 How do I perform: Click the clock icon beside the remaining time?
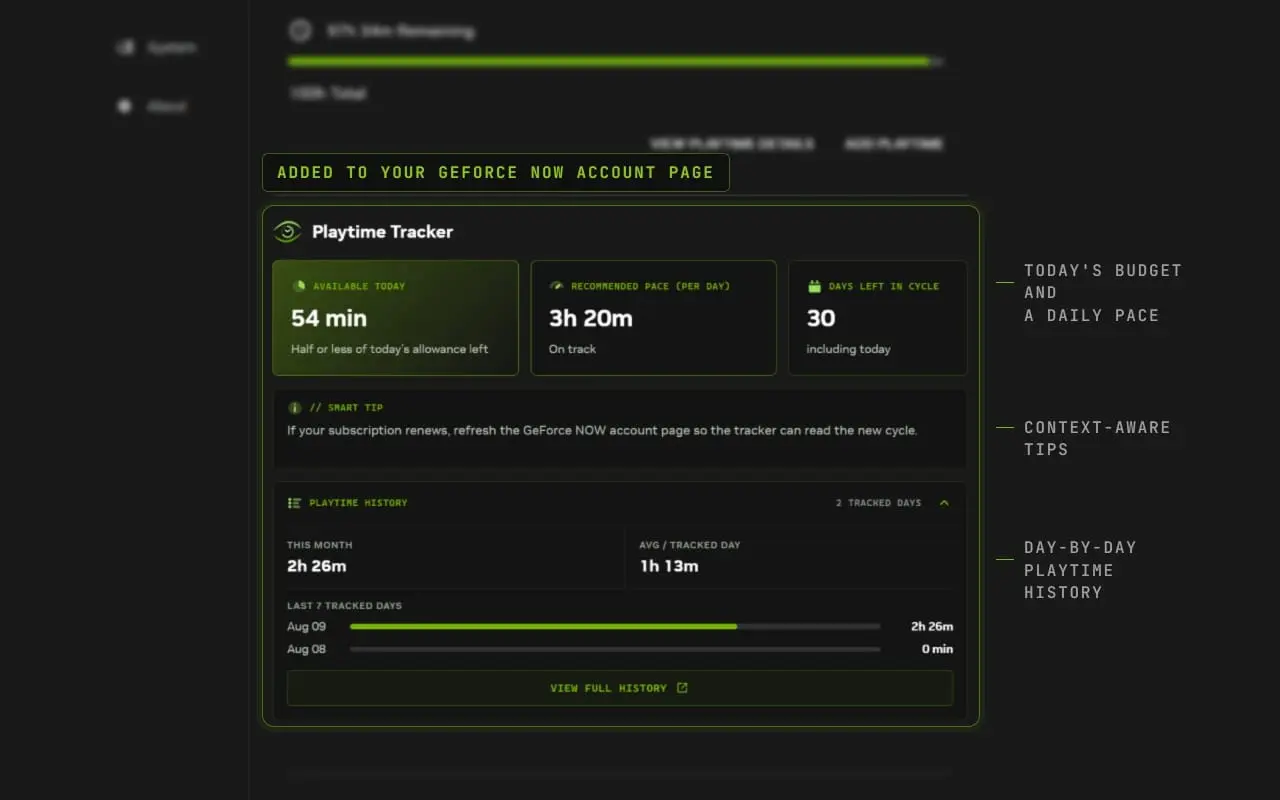(x=300, y=30)
